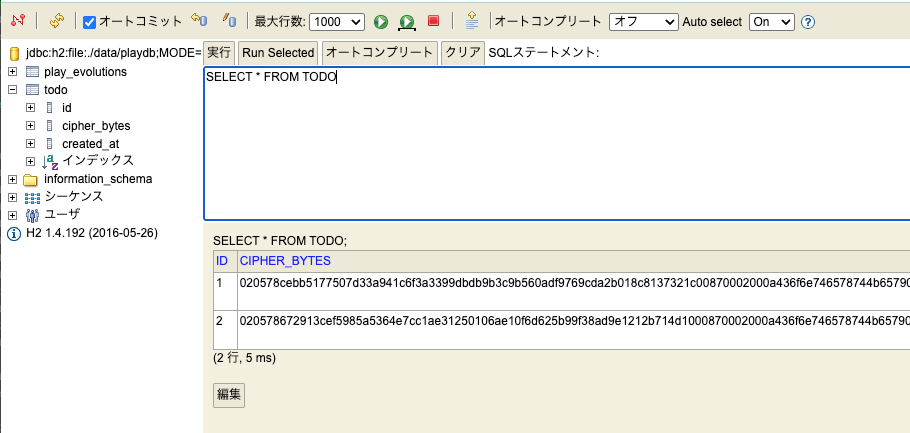Click the command history icon
Image resolution: width=910 pixels, height=433 pixels.
pos(472,21)
